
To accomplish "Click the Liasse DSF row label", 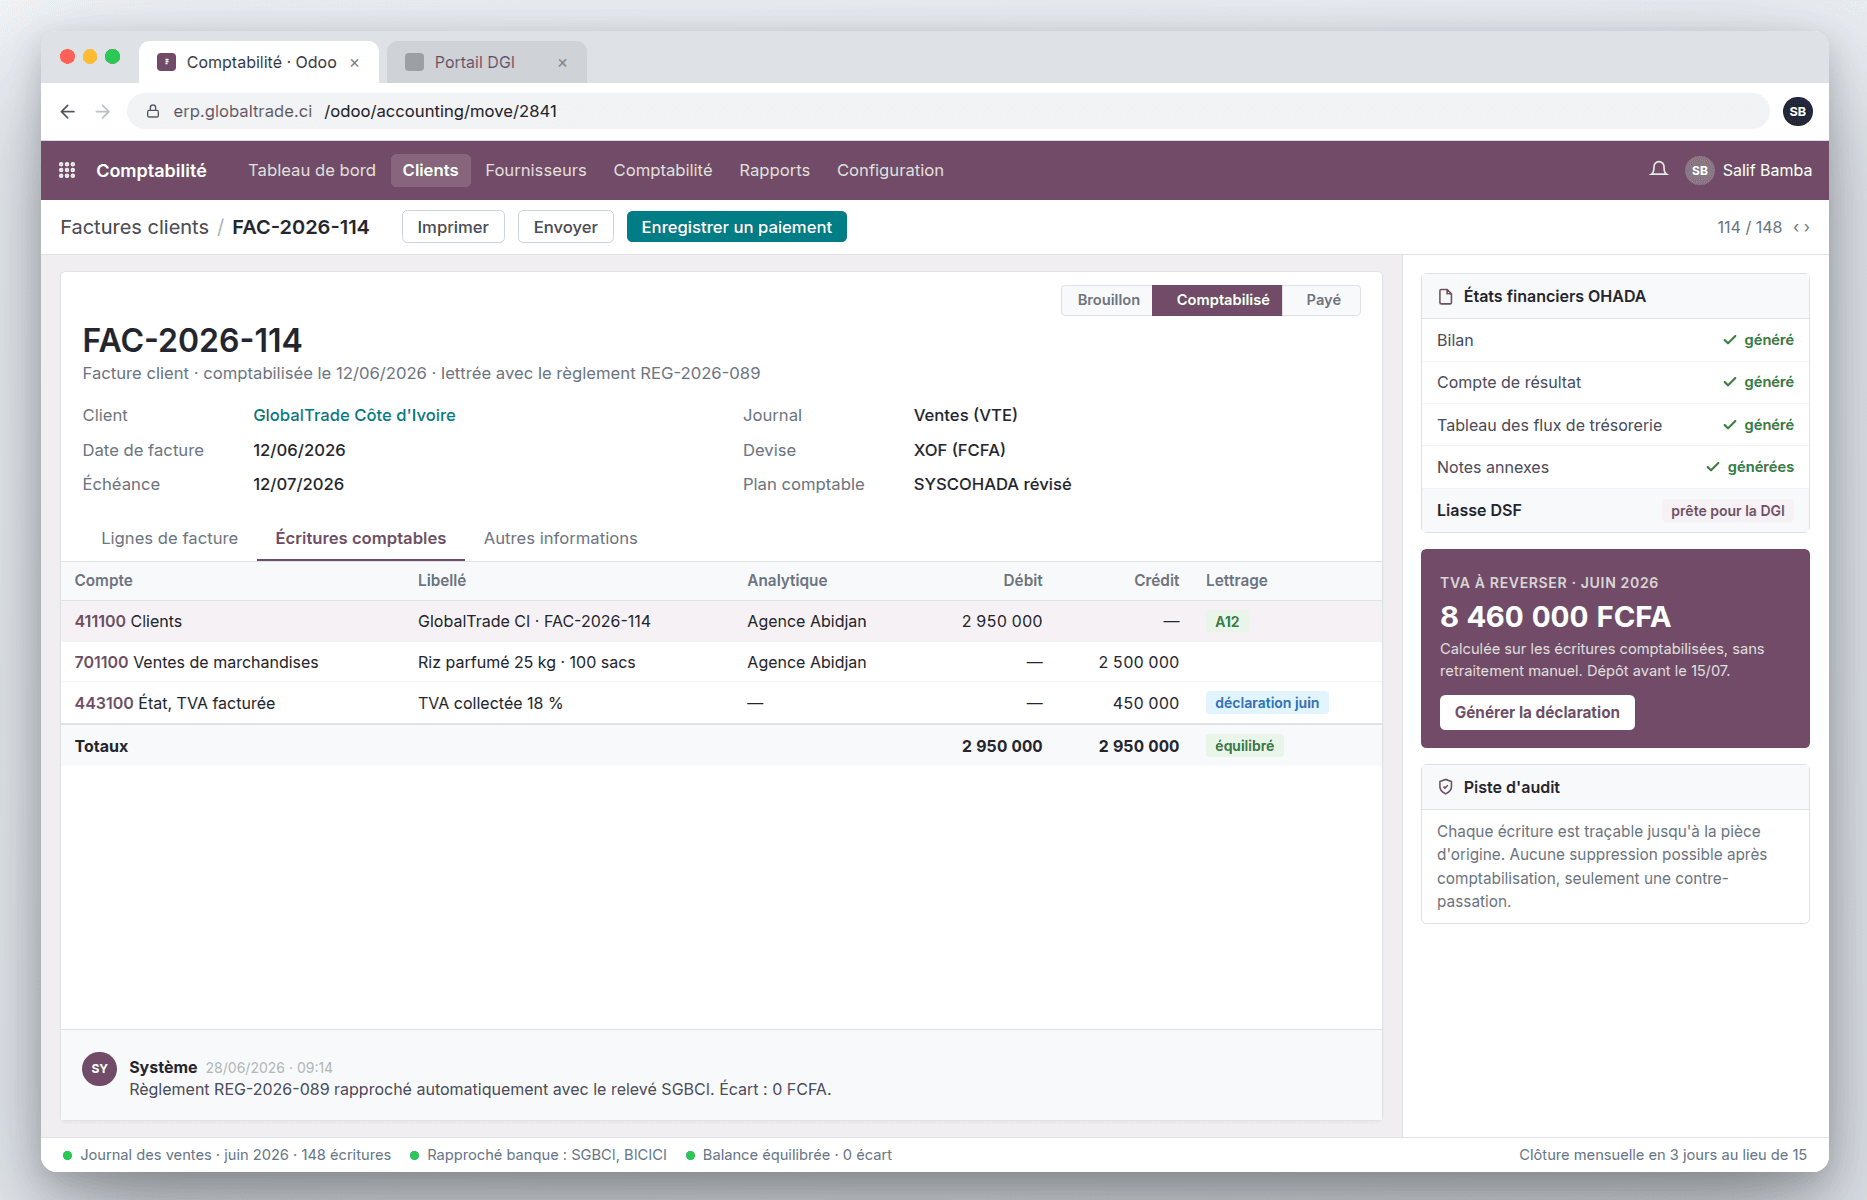I will click(x=1479, y=510).
